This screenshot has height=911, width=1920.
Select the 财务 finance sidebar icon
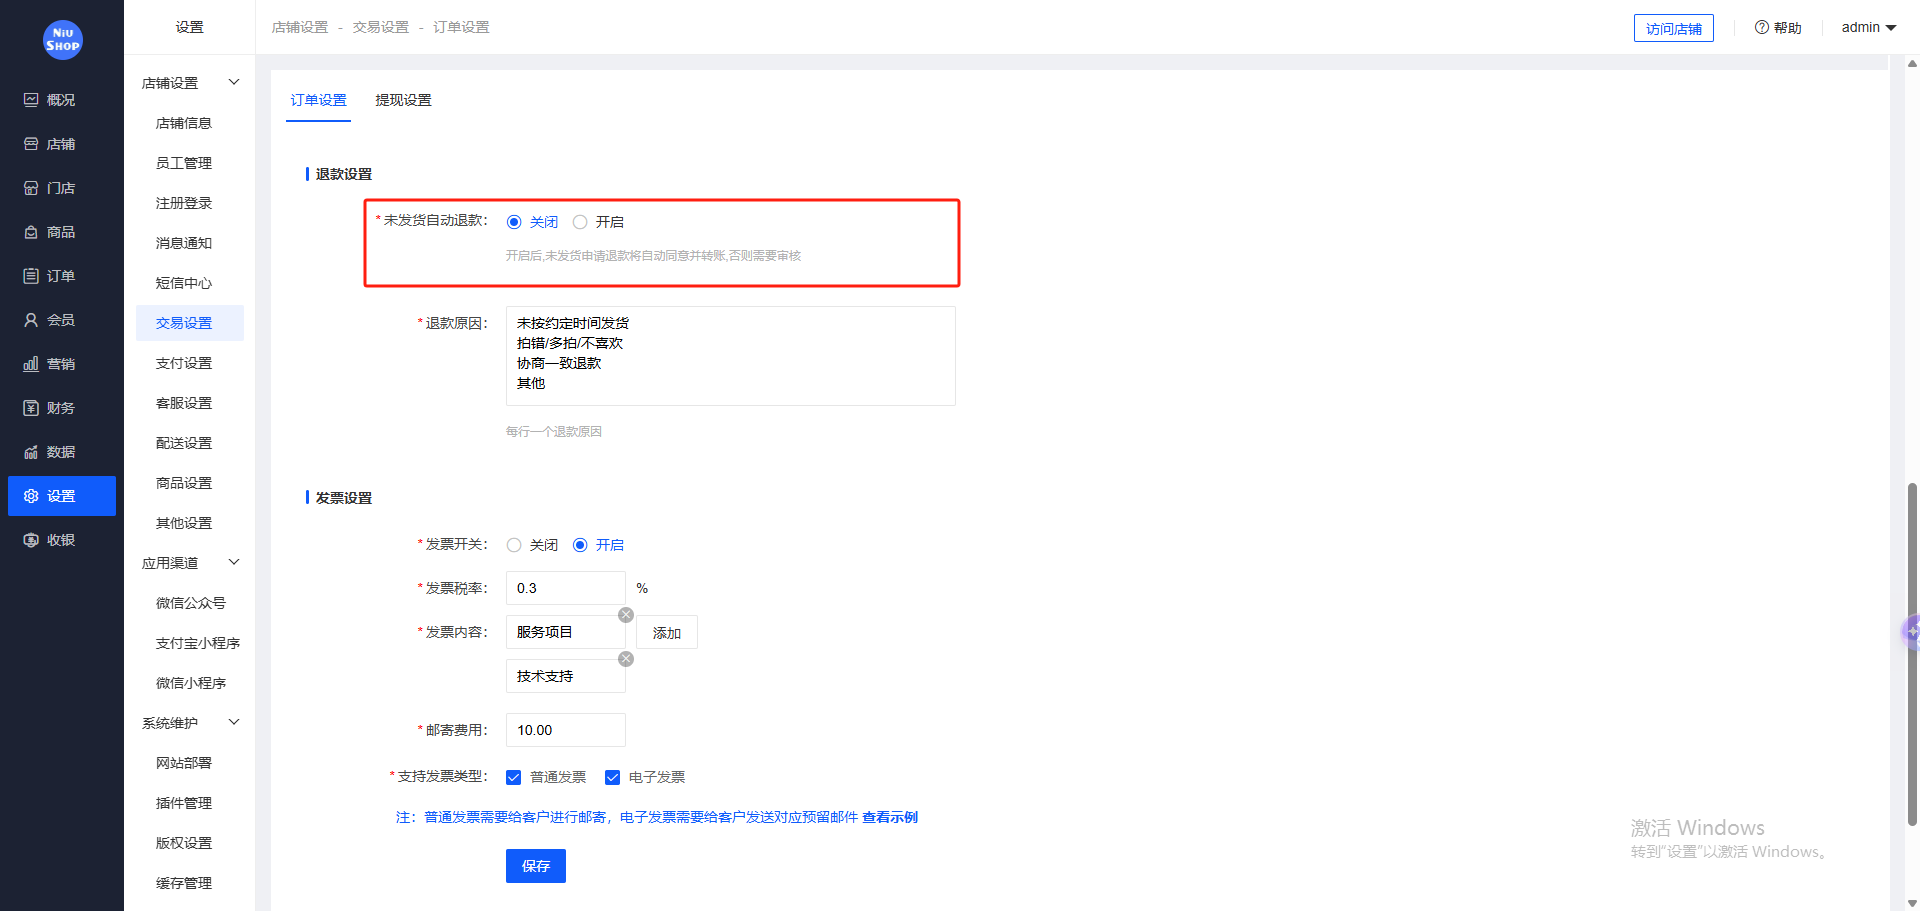pyautogui.click(x=61, y=407)
